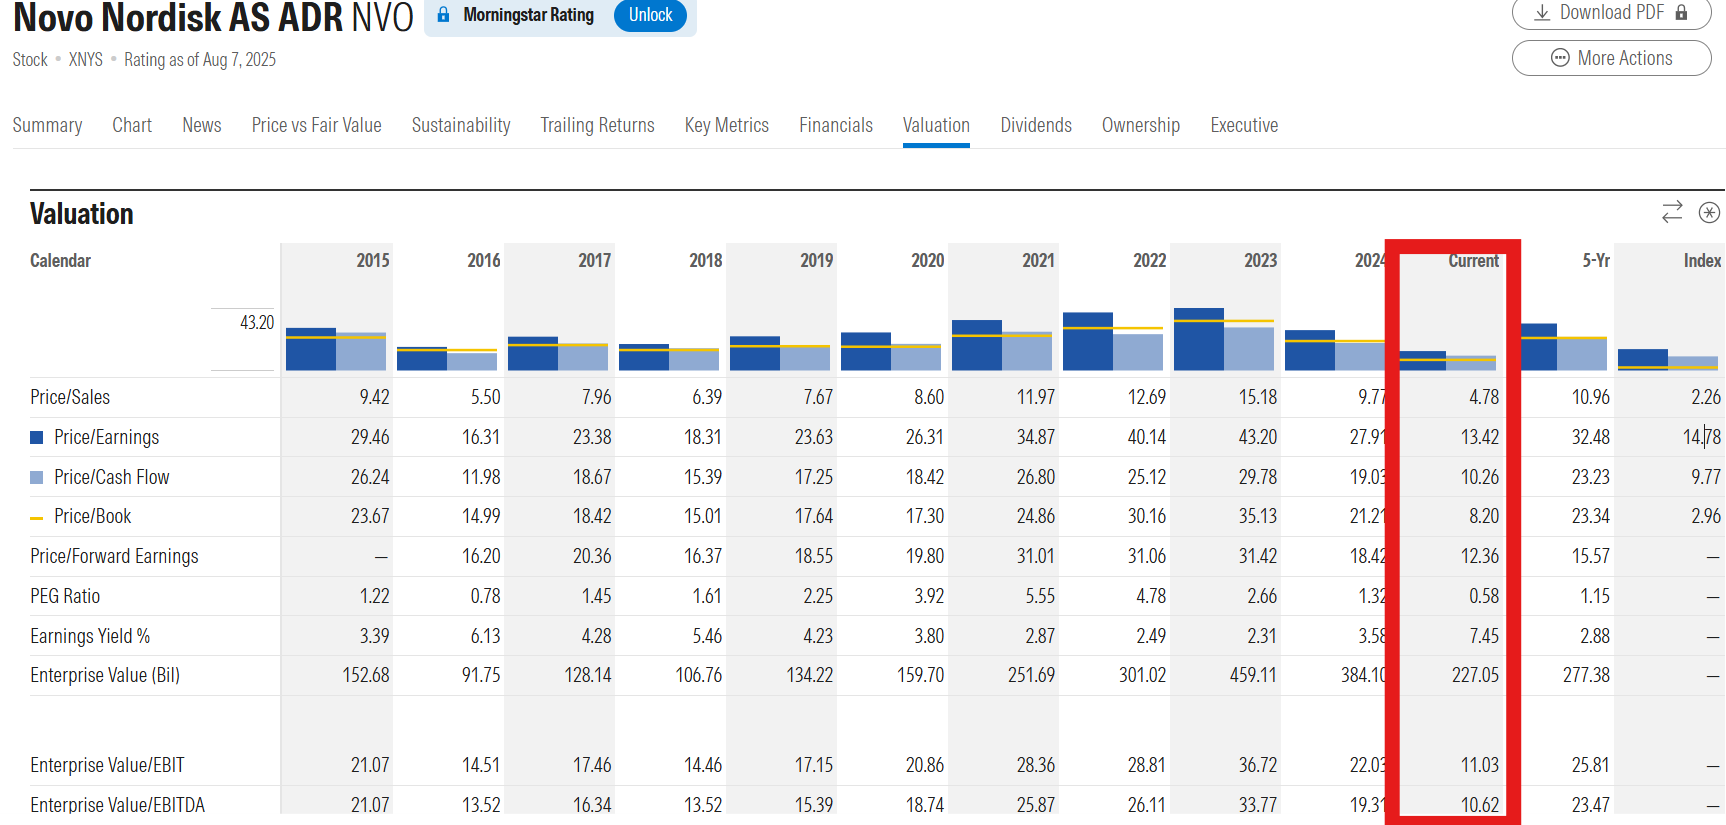
Task: Click the yellow Price/Book legend line marker
Action: click(37, 518)
